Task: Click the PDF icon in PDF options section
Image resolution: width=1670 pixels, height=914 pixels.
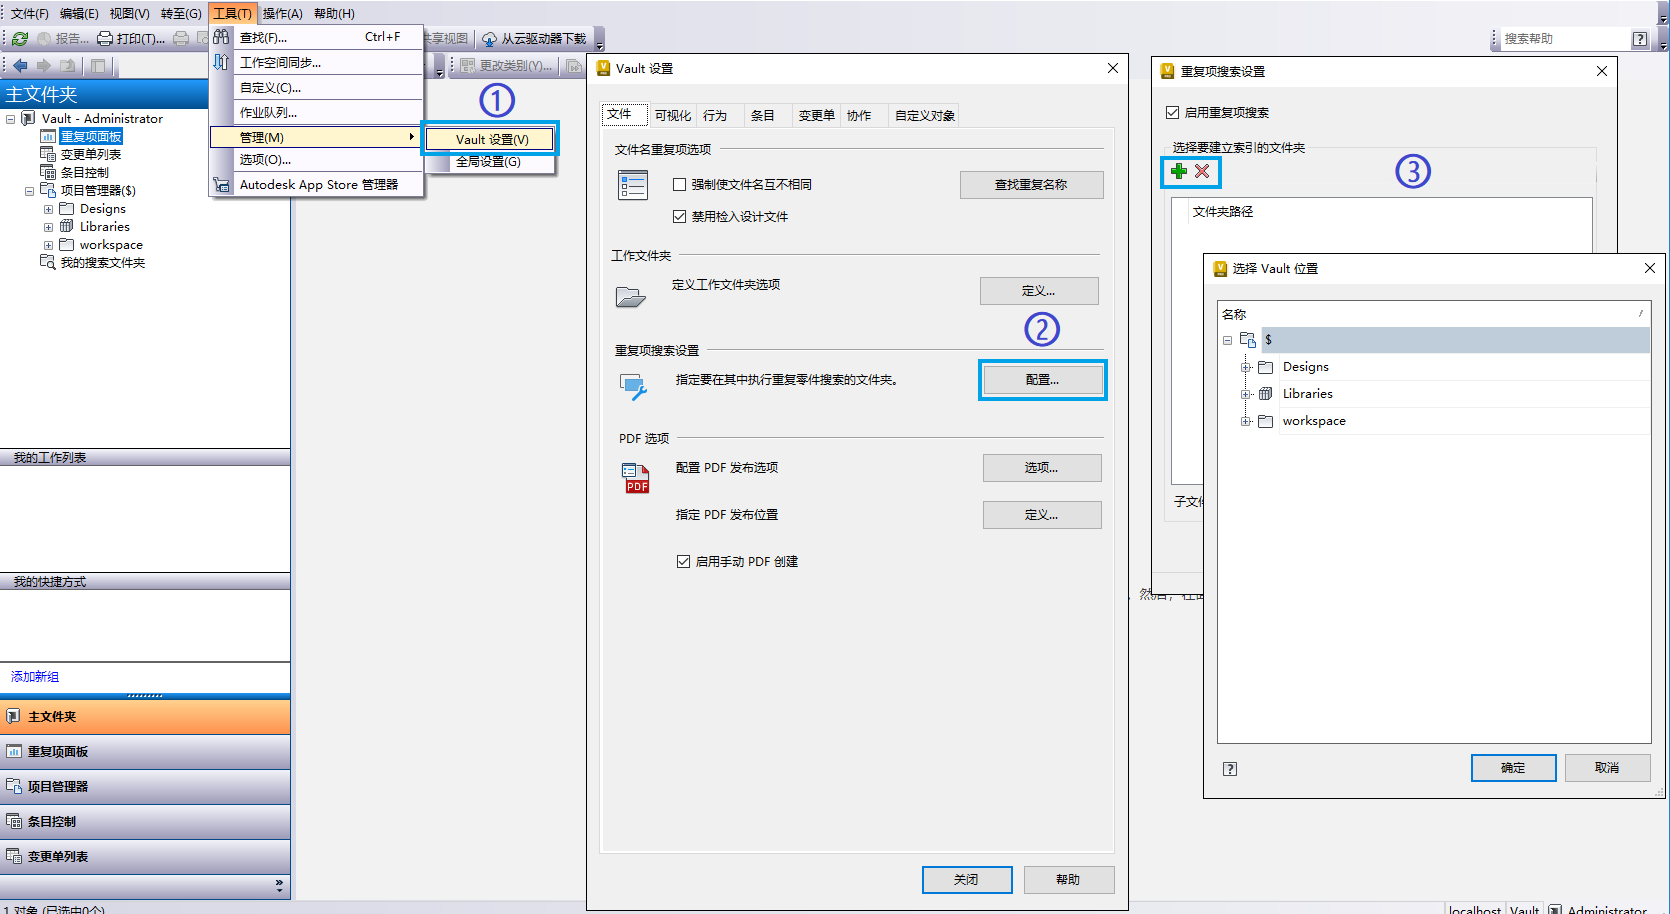Action: click(x=636, y=478)
